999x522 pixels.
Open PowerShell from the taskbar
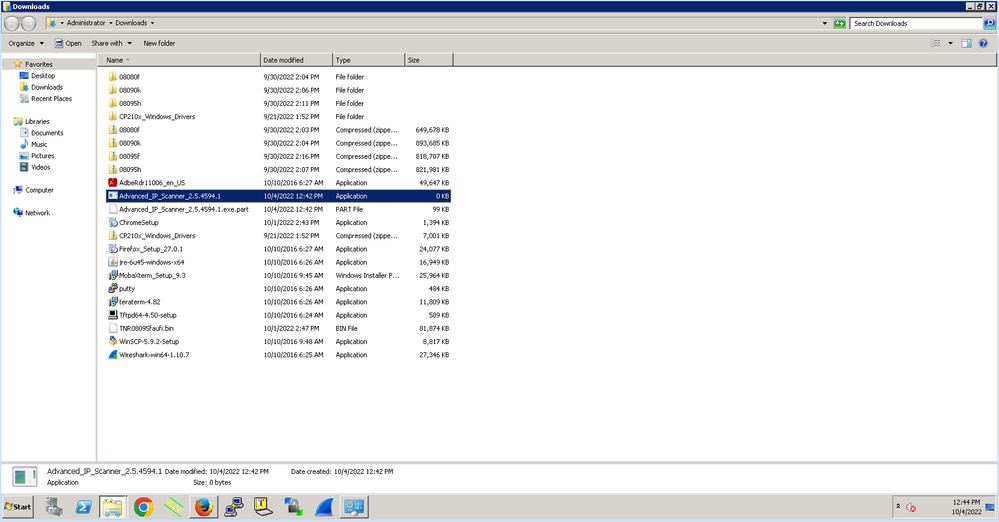83,507
